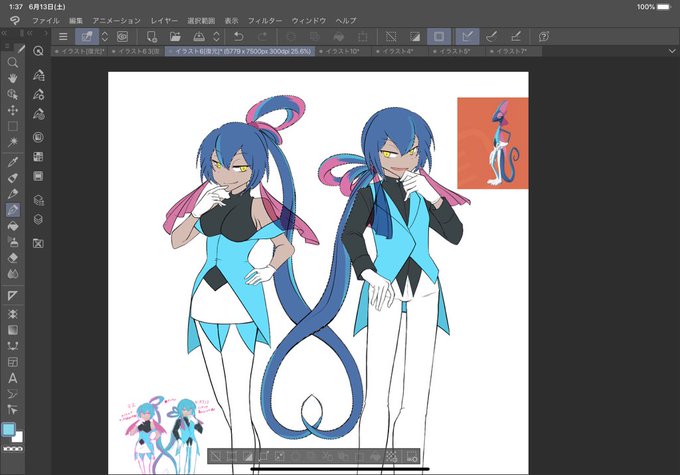Open the 選択範囲 menu
The width and height of the screenshot is (680, 475).
(201, 20)
